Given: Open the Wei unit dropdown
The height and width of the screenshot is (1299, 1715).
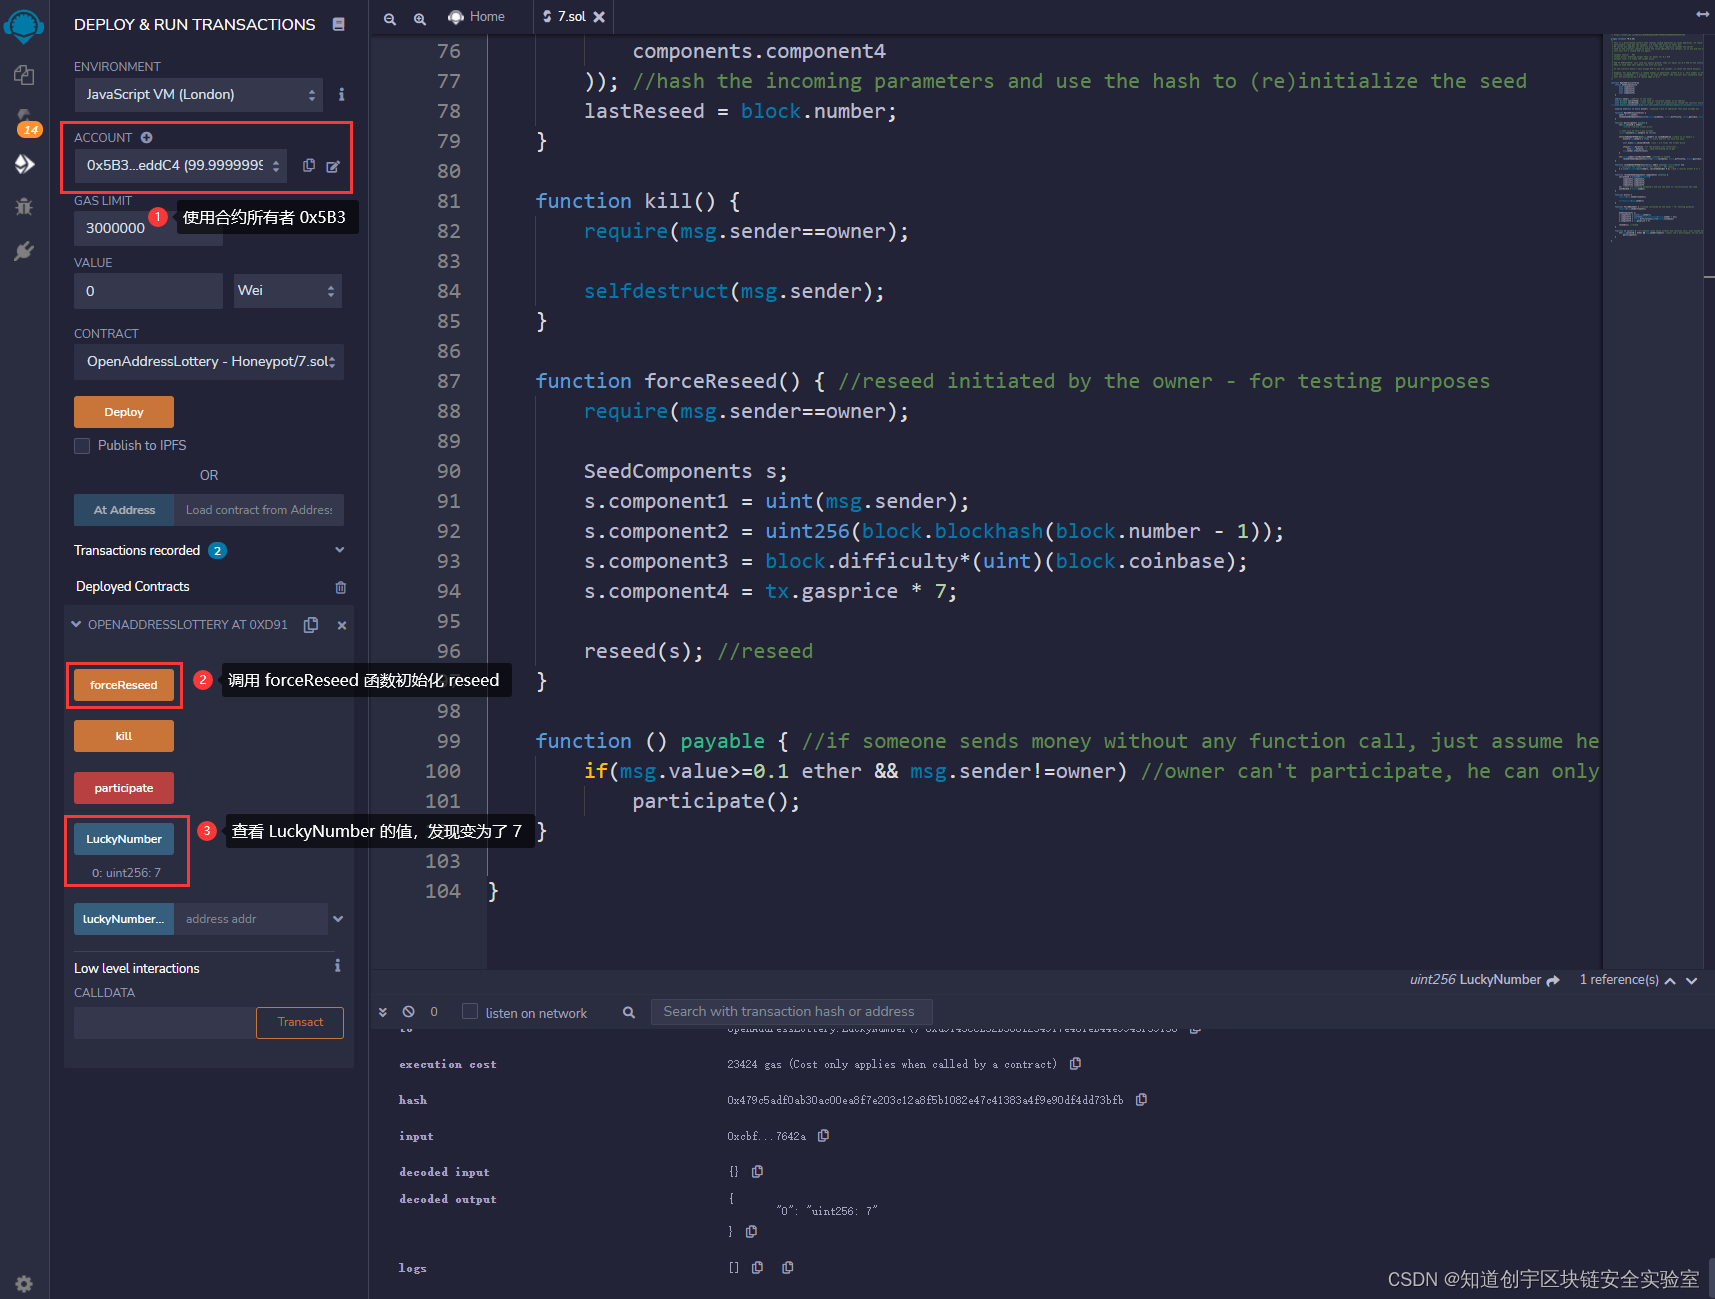Looking at the screenshot, I should [x=287, y=291].
